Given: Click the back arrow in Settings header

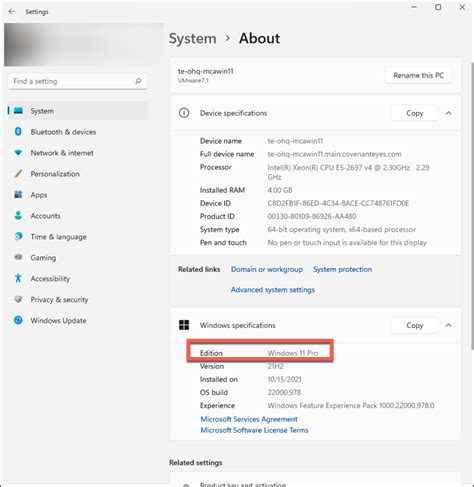Looking at the screenshot, I should pyautogui.click(x=12, y=12).
